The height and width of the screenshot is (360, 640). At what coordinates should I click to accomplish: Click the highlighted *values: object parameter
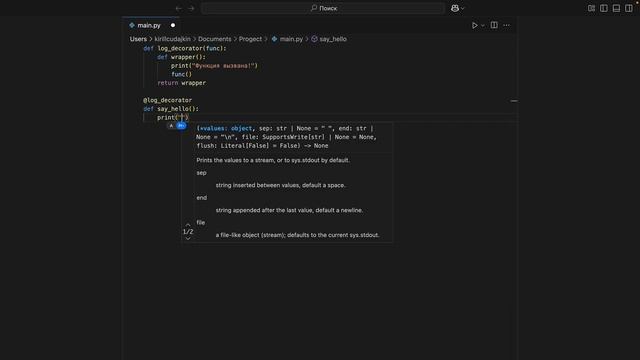(225, 129)
